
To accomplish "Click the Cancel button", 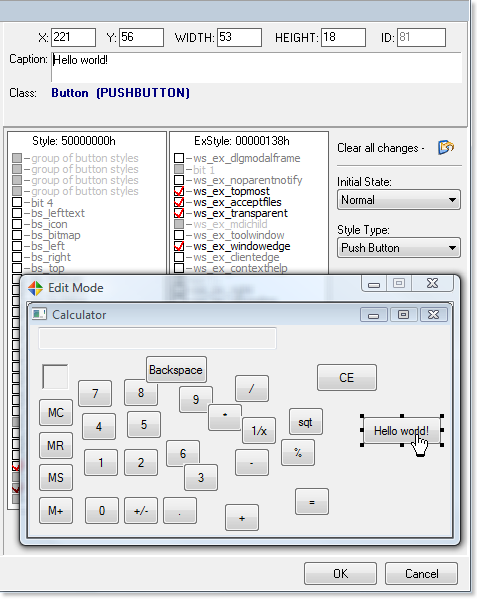I will pyautogui.click(x=422, y=574).
